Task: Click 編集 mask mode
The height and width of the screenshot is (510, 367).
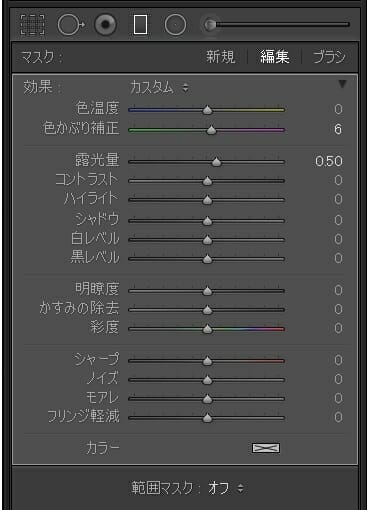Action: click(x=274, y=57)
